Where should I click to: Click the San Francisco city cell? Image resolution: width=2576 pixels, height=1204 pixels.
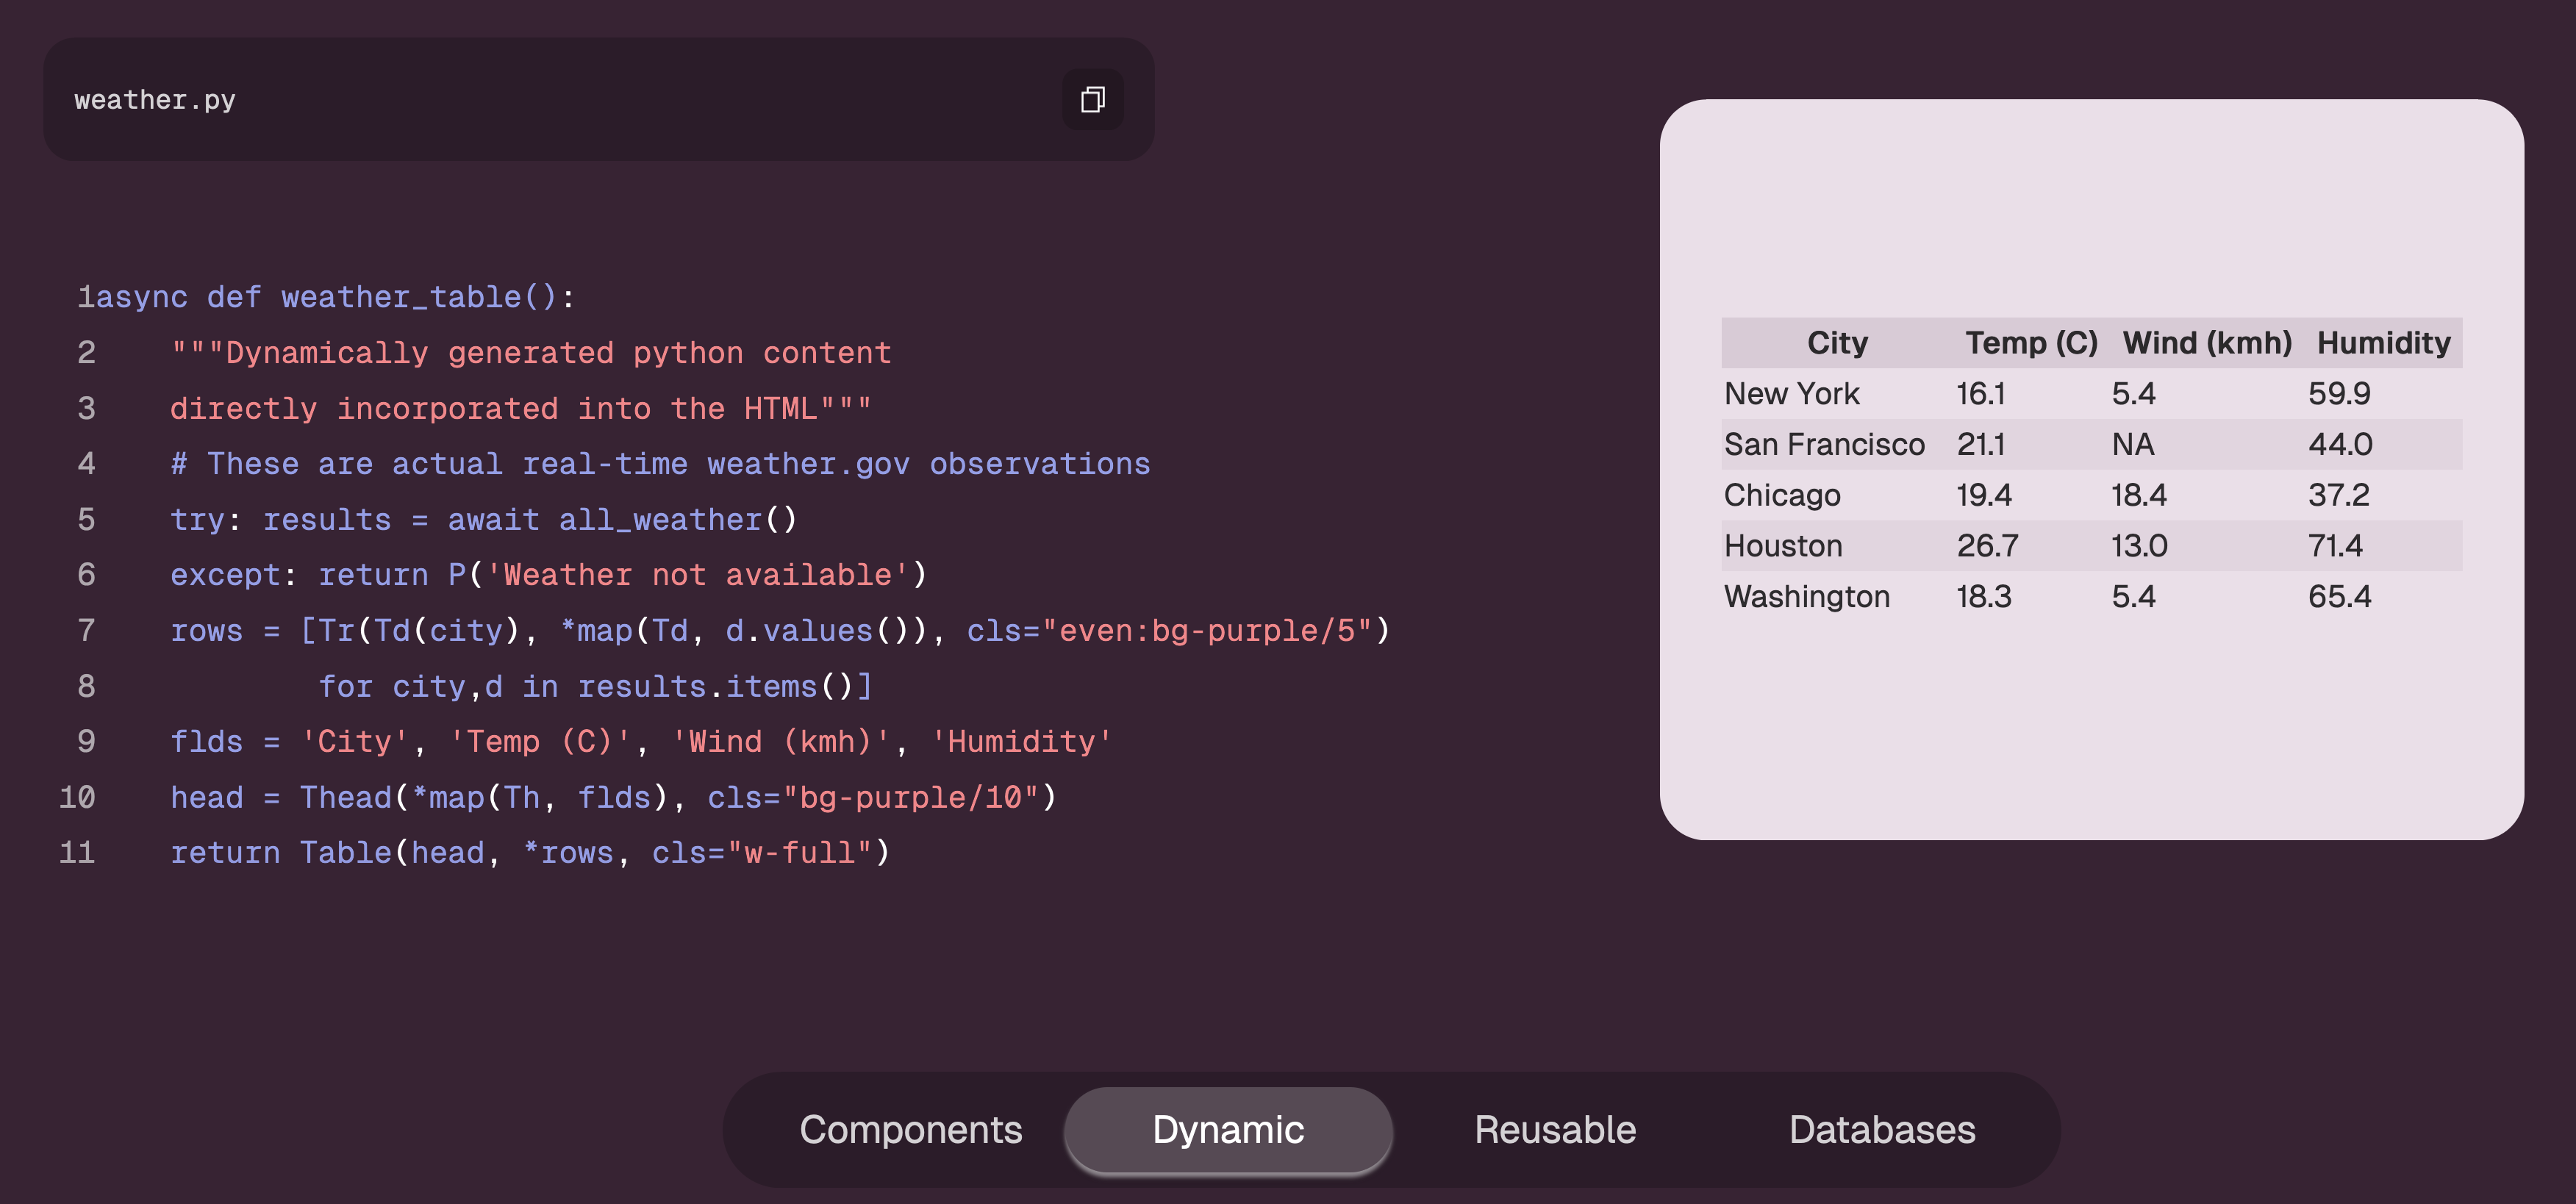pos(1823,445)
